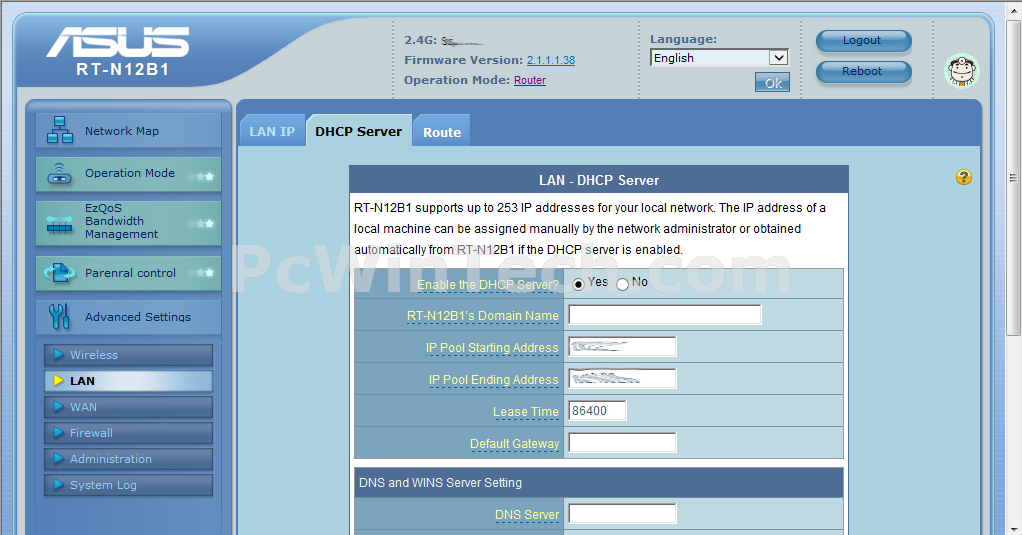Switch to the LAN IP tab
The image size is (1022, 535).
[x=272, y=132]
